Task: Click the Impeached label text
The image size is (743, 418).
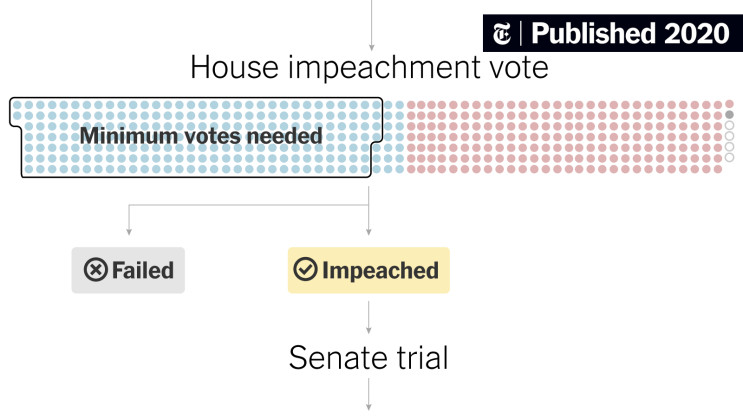Action: pos(381,271)
